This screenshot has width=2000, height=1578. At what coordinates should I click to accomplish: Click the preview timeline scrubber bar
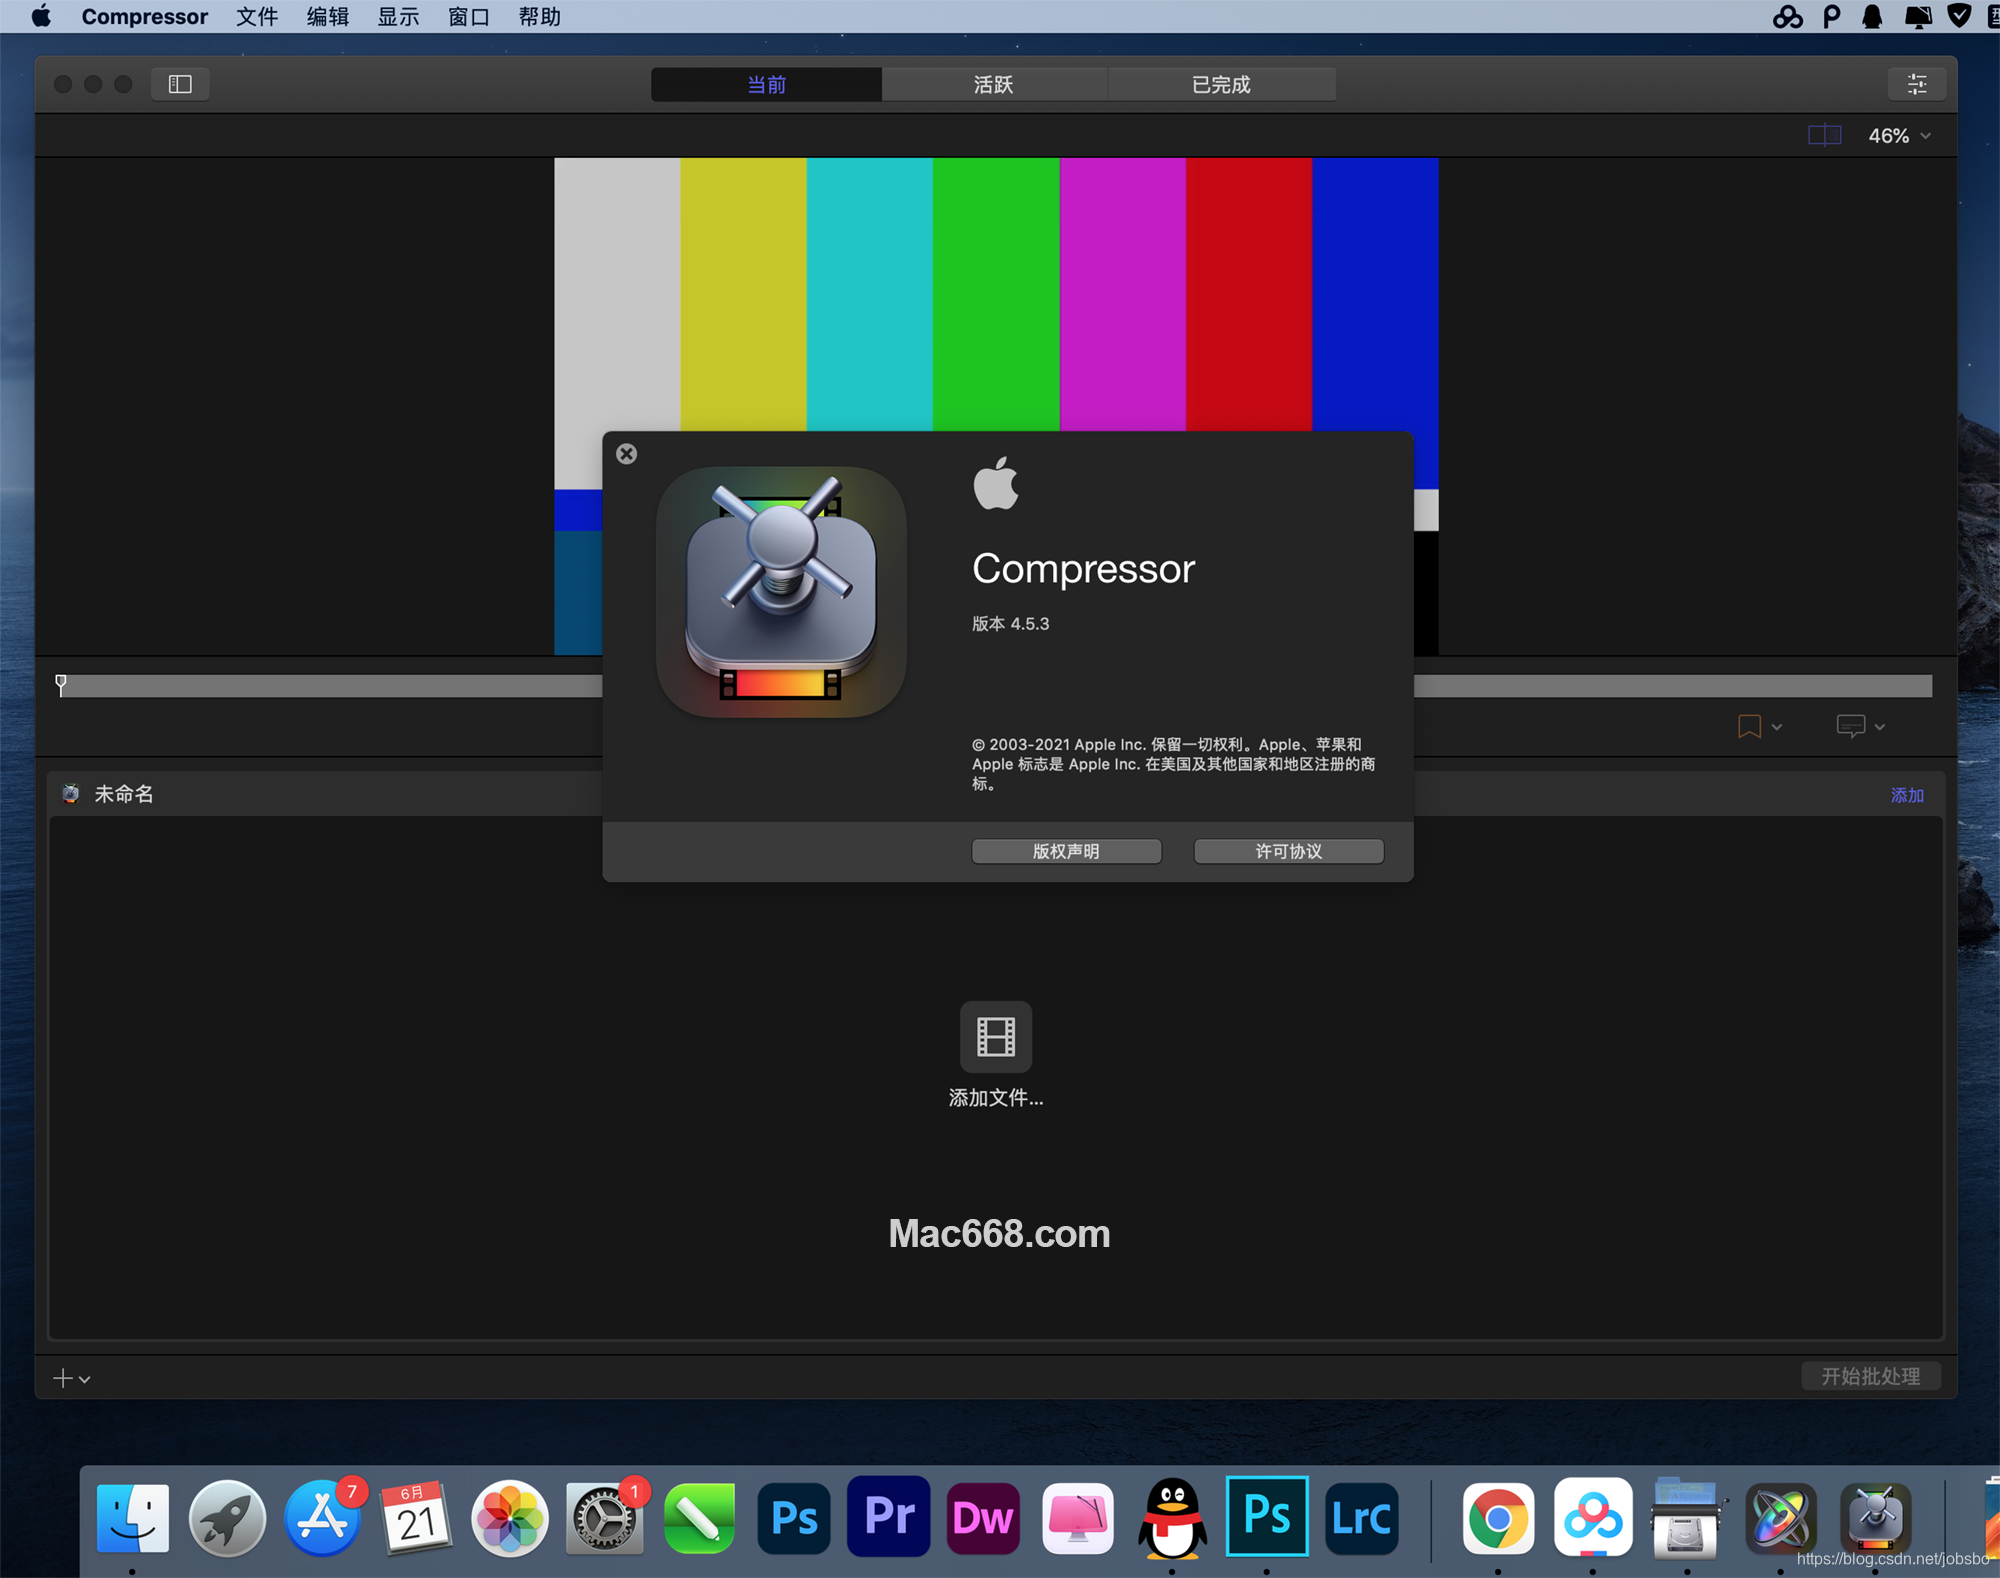pyautogui.click(x=330, y=686)
